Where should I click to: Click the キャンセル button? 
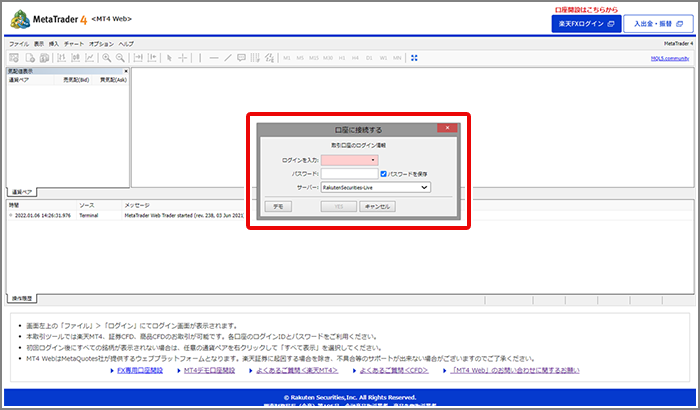click(x=377, y=206)
